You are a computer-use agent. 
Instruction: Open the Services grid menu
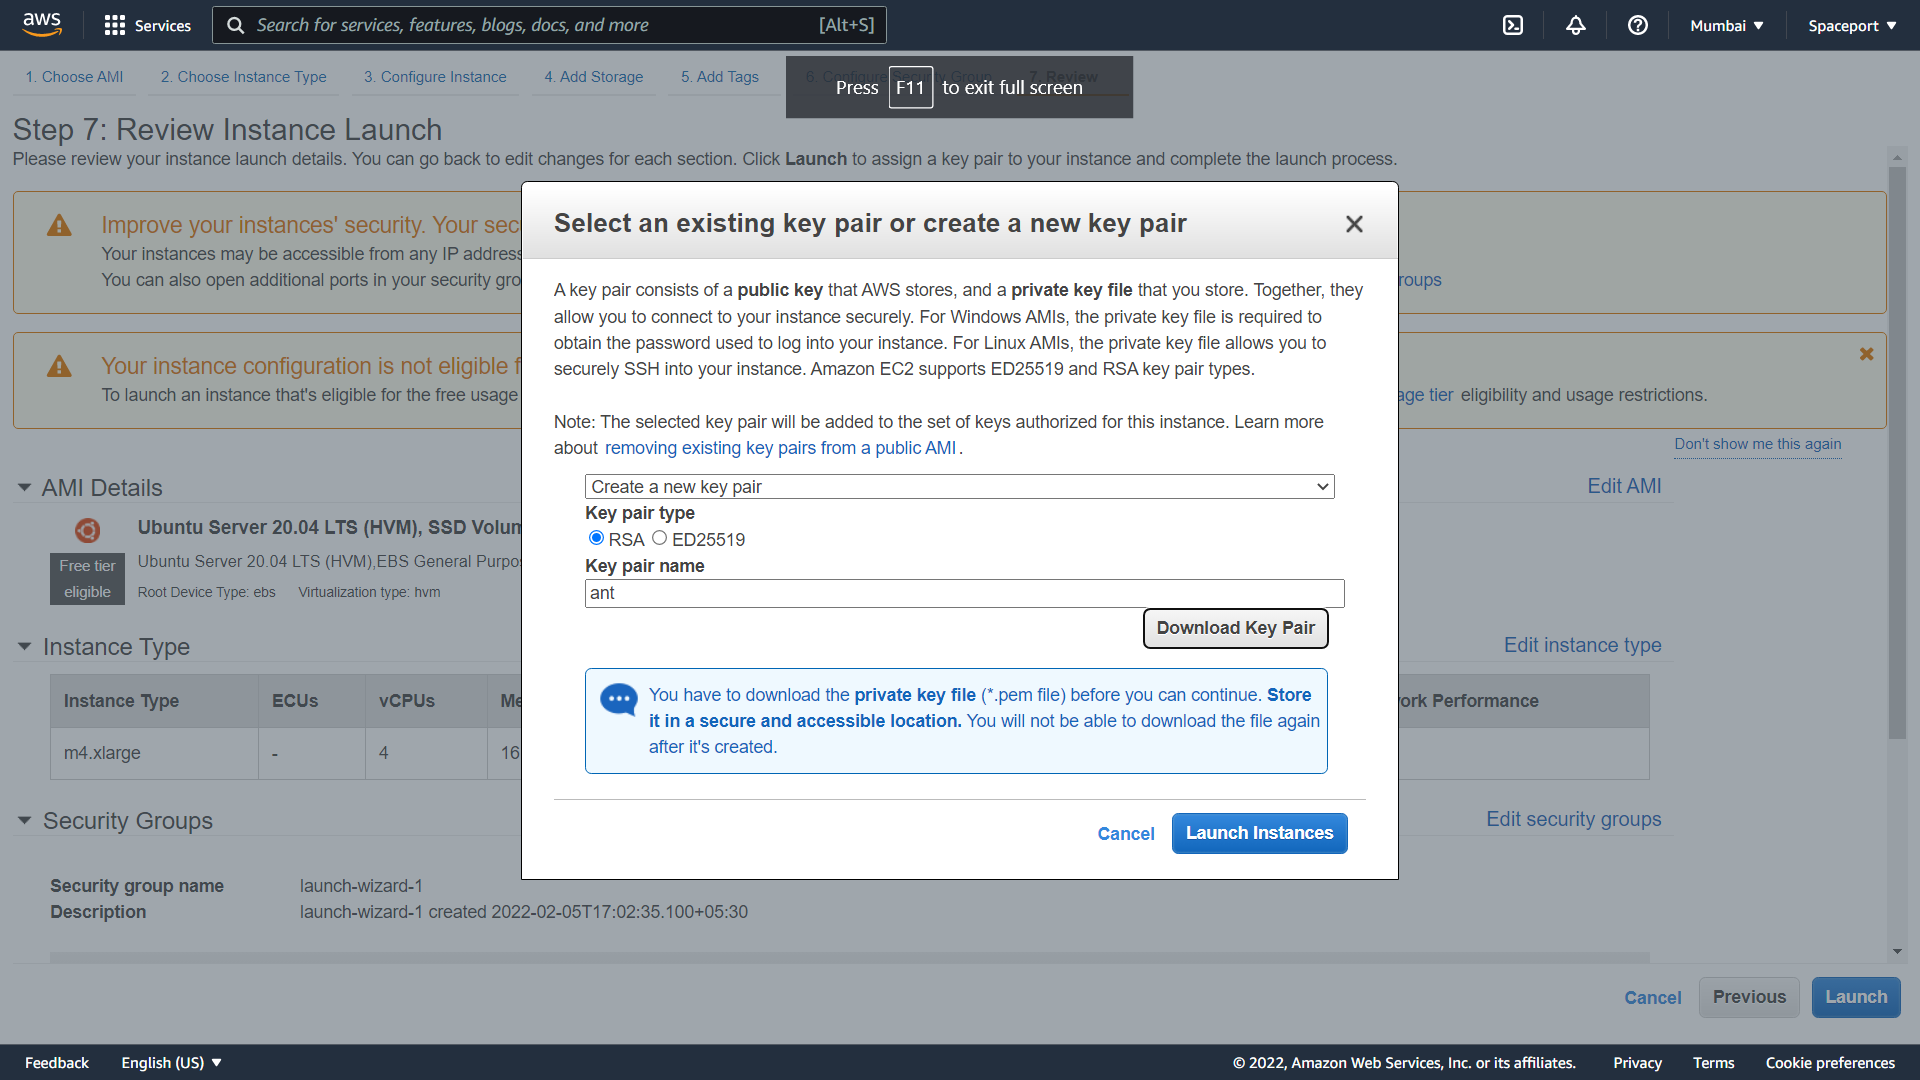pos(148,25)
